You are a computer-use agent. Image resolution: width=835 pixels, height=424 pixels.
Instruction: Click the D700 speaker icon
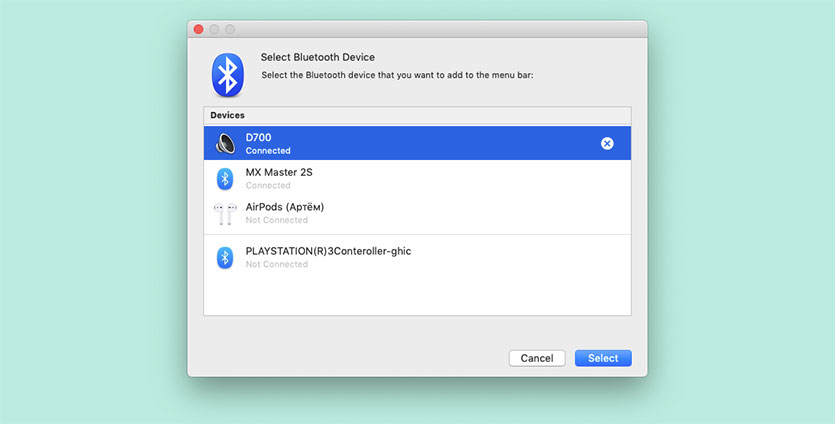[225, 143]
